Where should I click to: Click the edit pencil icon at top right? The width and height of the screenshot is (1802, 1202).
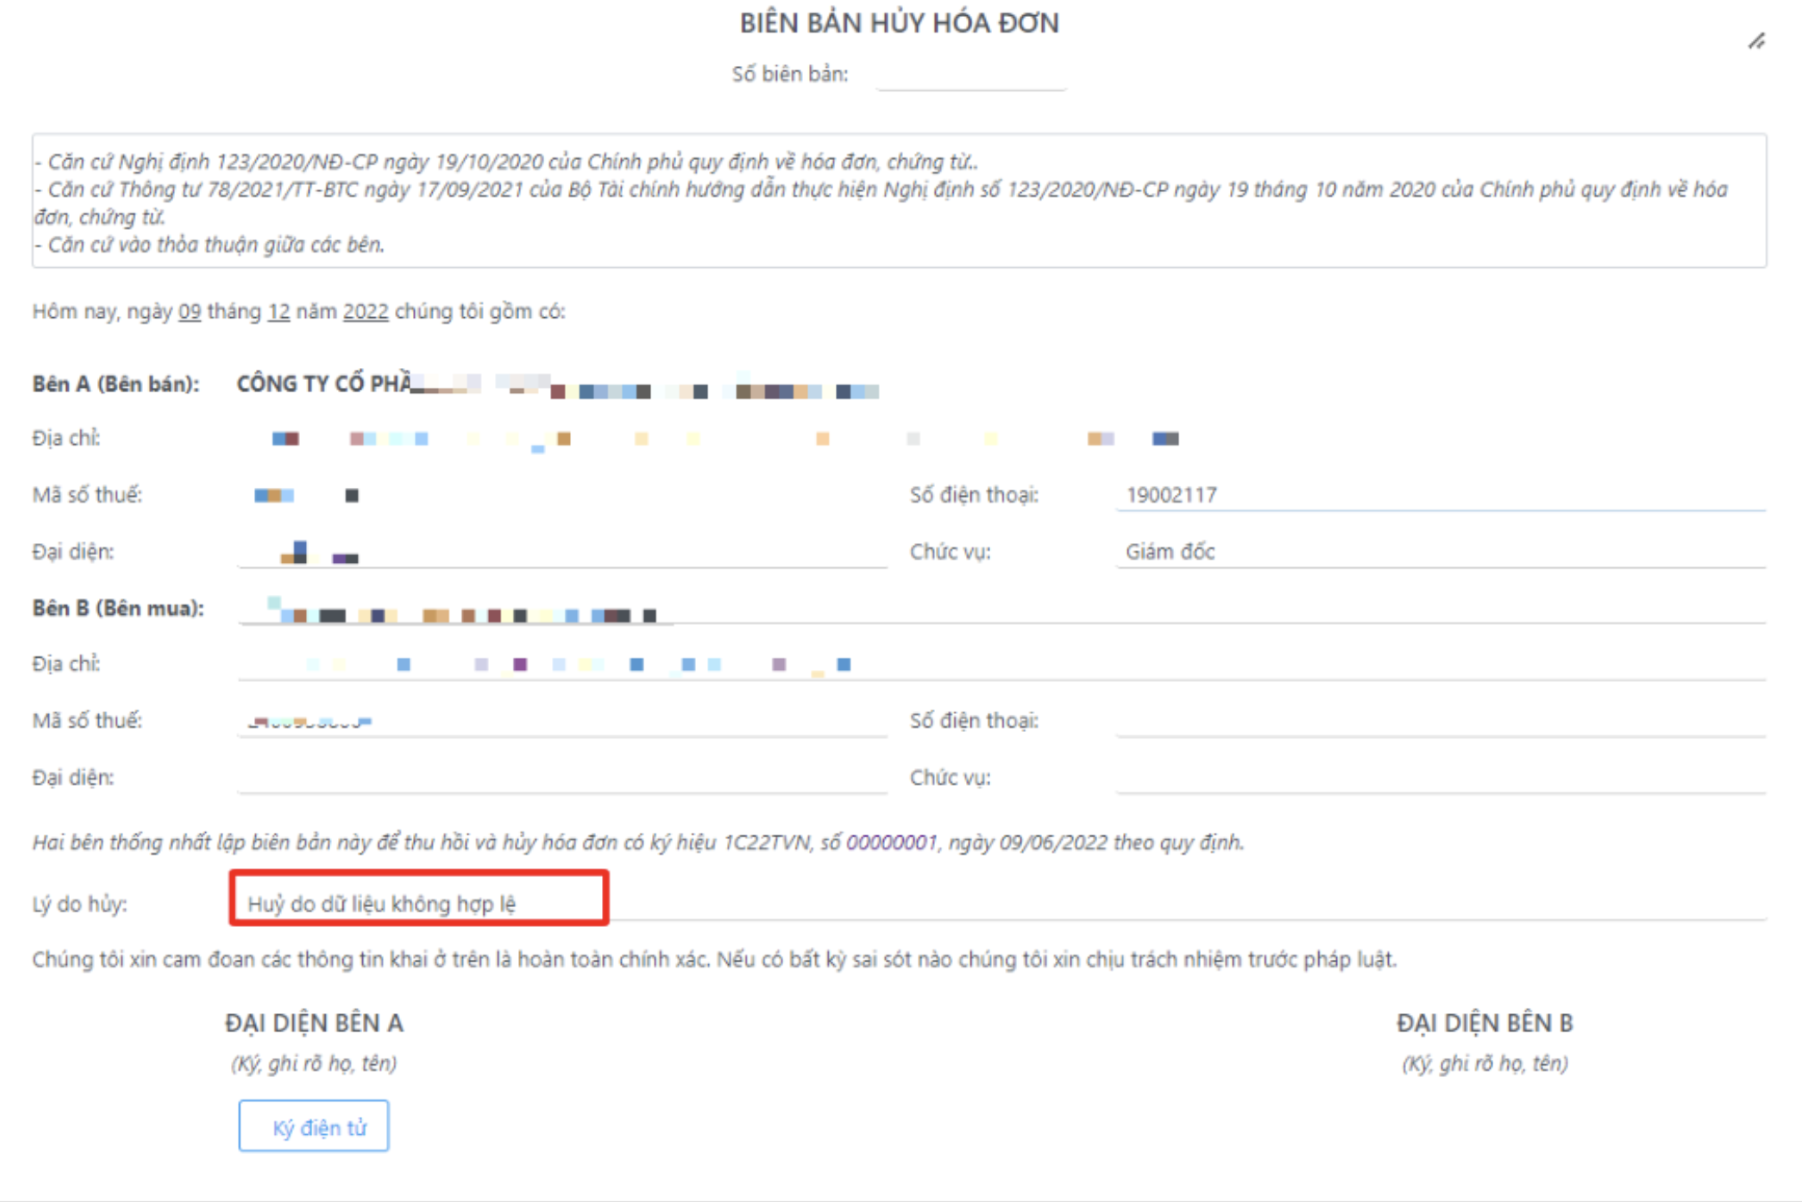click(x=1756, y=41)
